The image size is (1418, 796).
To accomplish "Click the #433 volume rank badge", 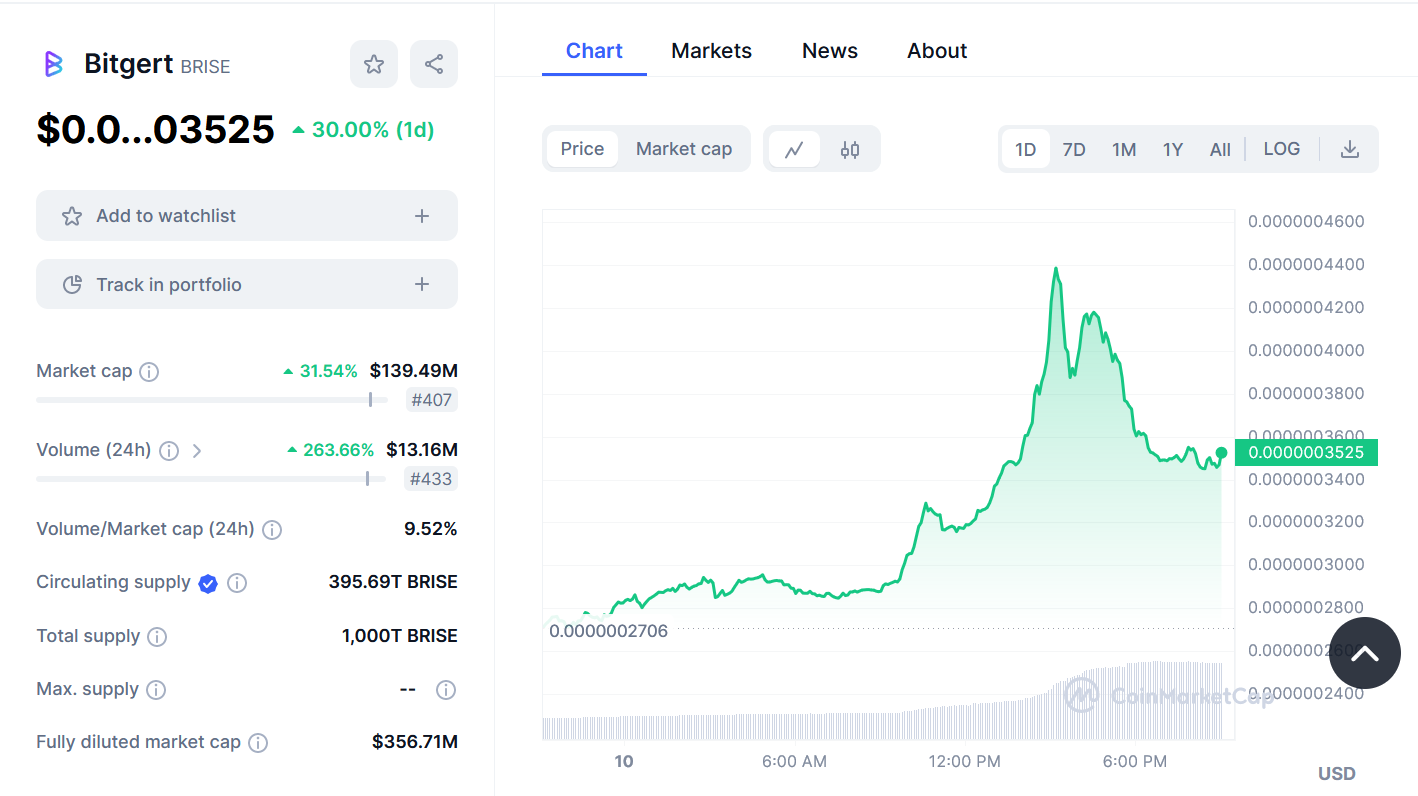I will (431, 479).
